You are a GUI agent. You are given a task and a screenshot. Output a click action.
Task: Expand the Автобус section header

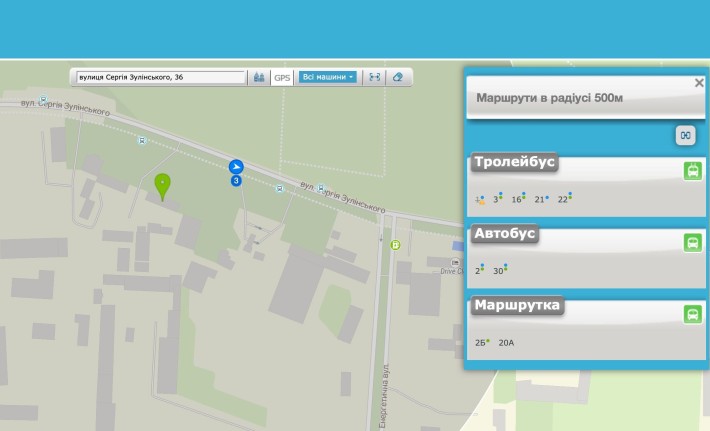pyautogui.click(x=506, y=234)
